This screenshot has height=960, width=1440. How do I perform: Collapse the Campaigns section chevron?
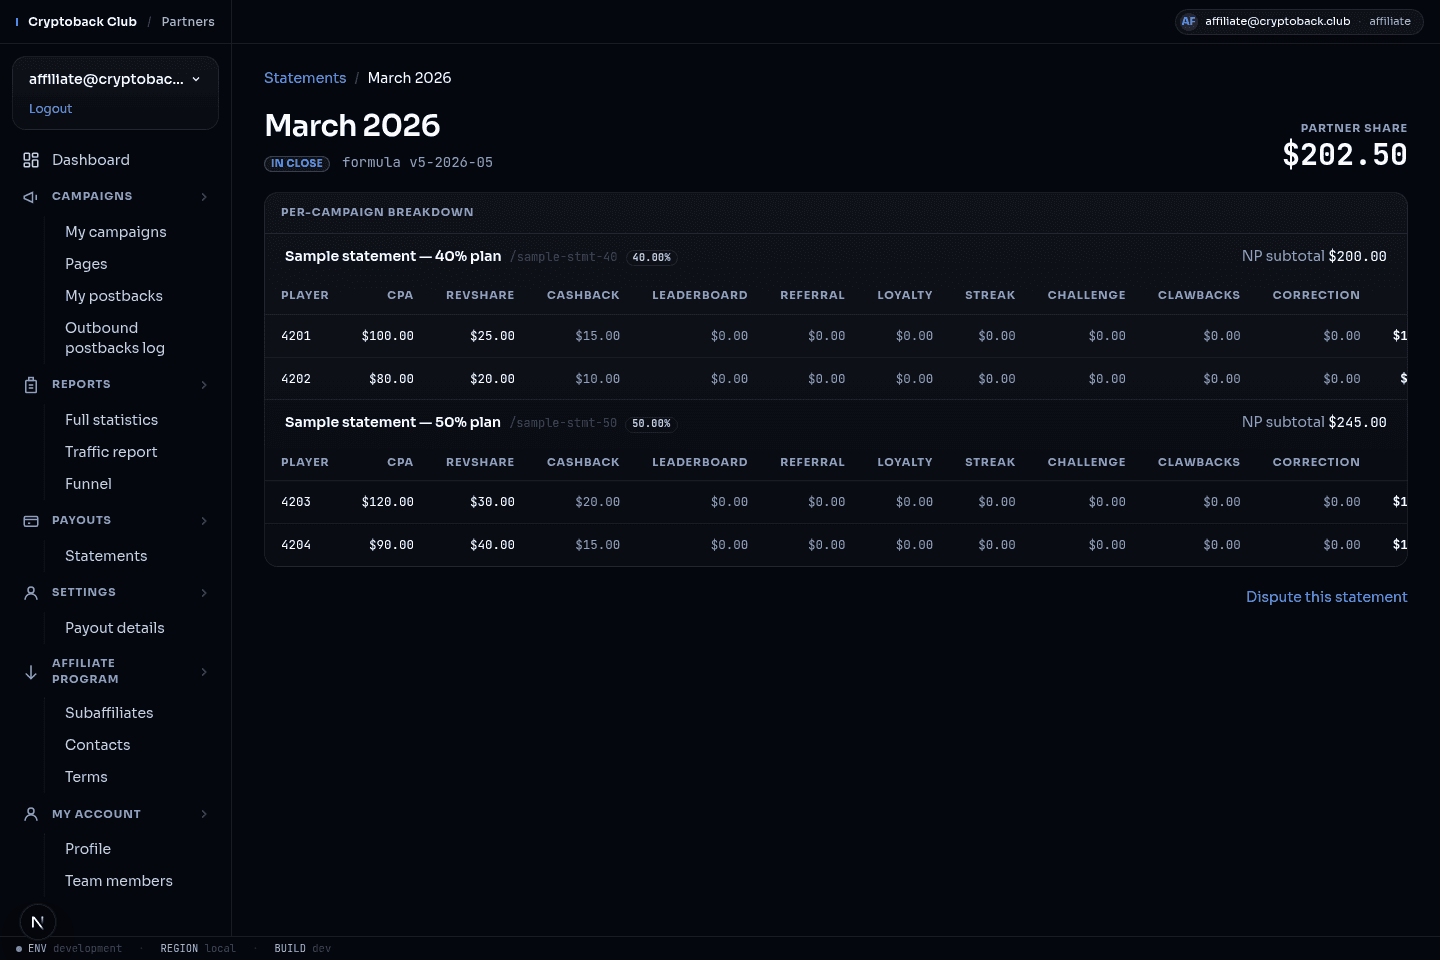(x=204, y=197)
